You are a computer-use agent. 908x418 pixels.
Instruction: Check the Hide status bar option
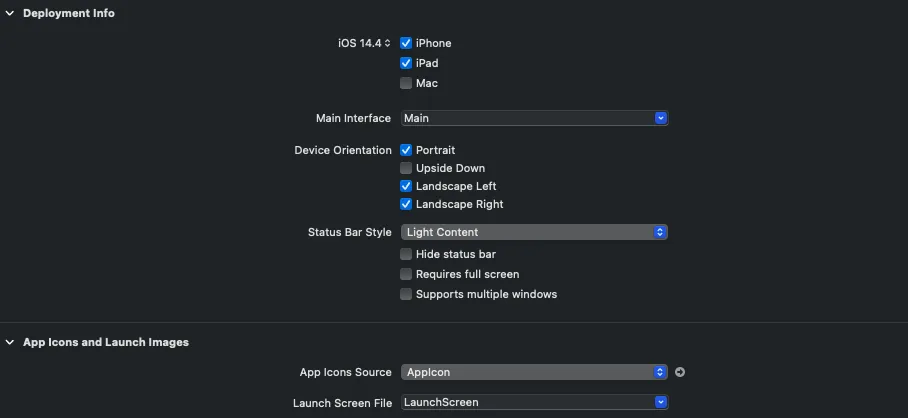click(x=406, y=254)
